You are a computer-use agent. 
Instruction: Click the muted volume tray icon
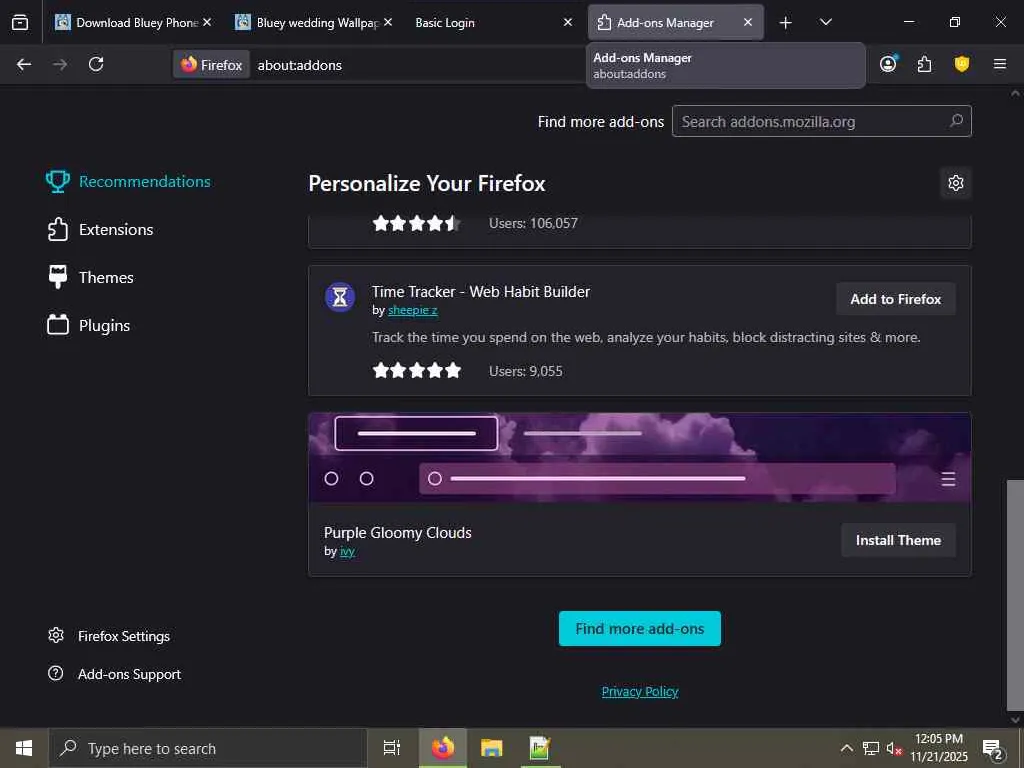click(893, 748)
